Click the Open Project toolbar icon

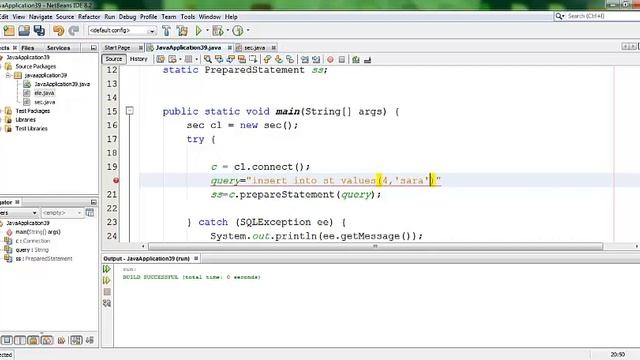coord(24,31)
